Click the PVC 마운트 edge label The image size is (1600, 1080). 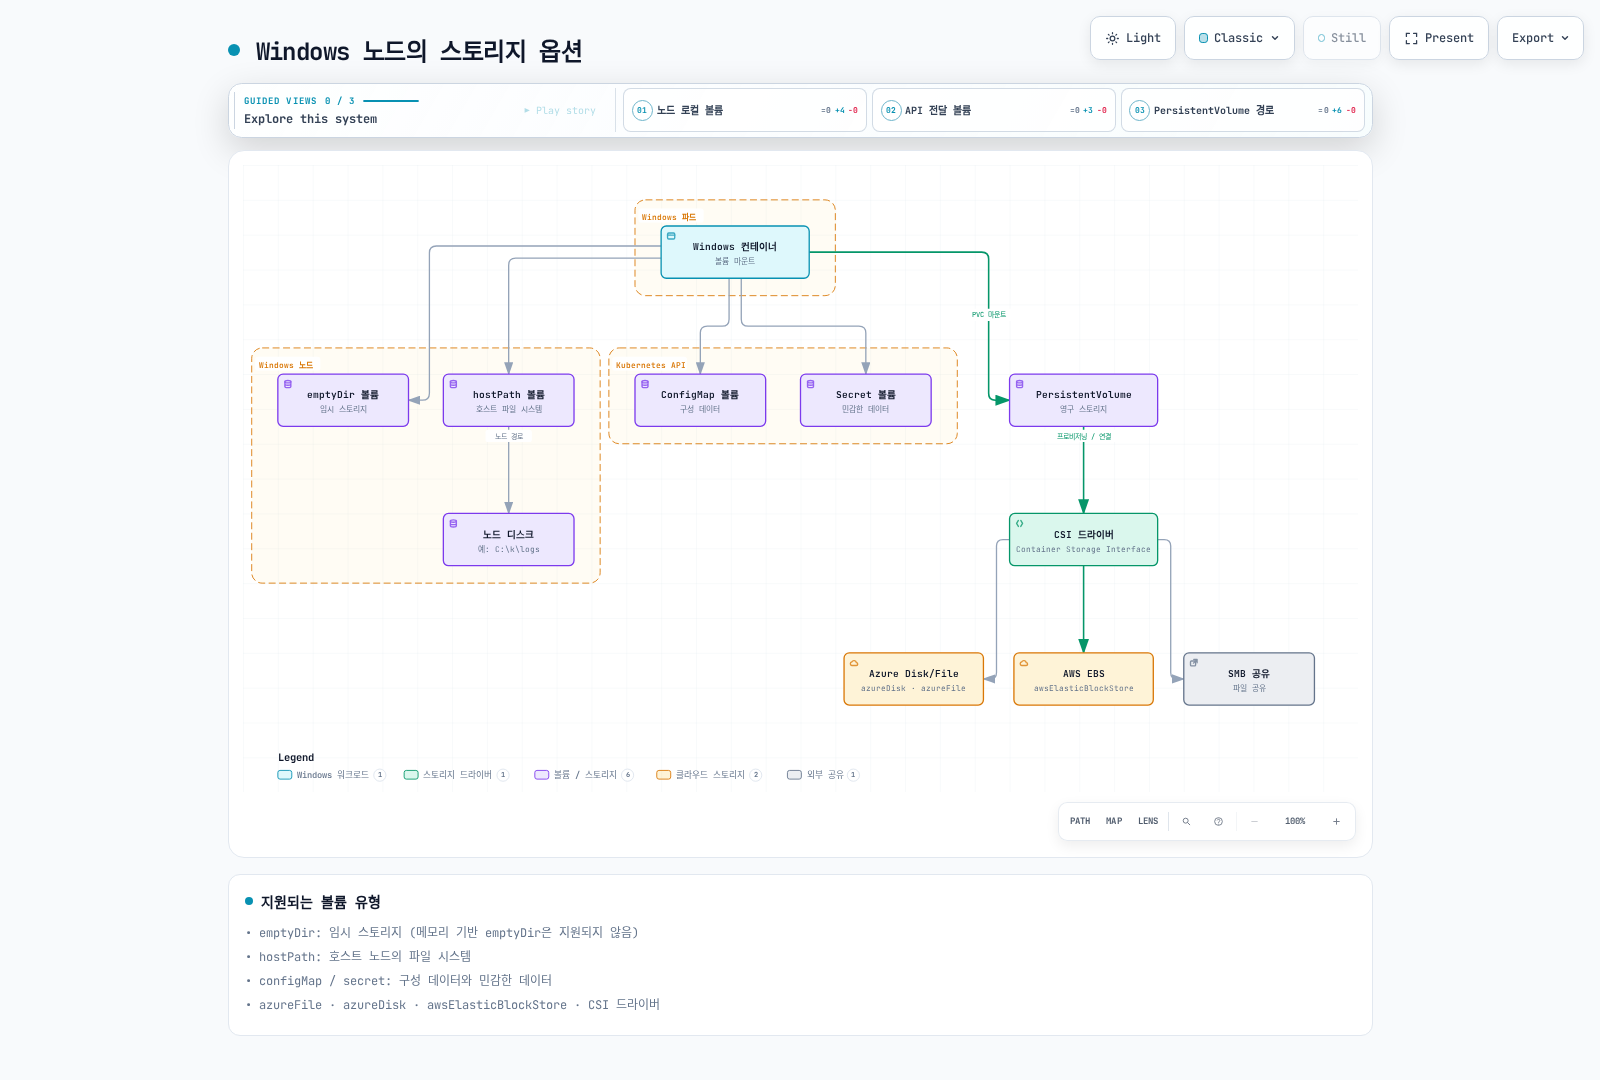point(989,314)
